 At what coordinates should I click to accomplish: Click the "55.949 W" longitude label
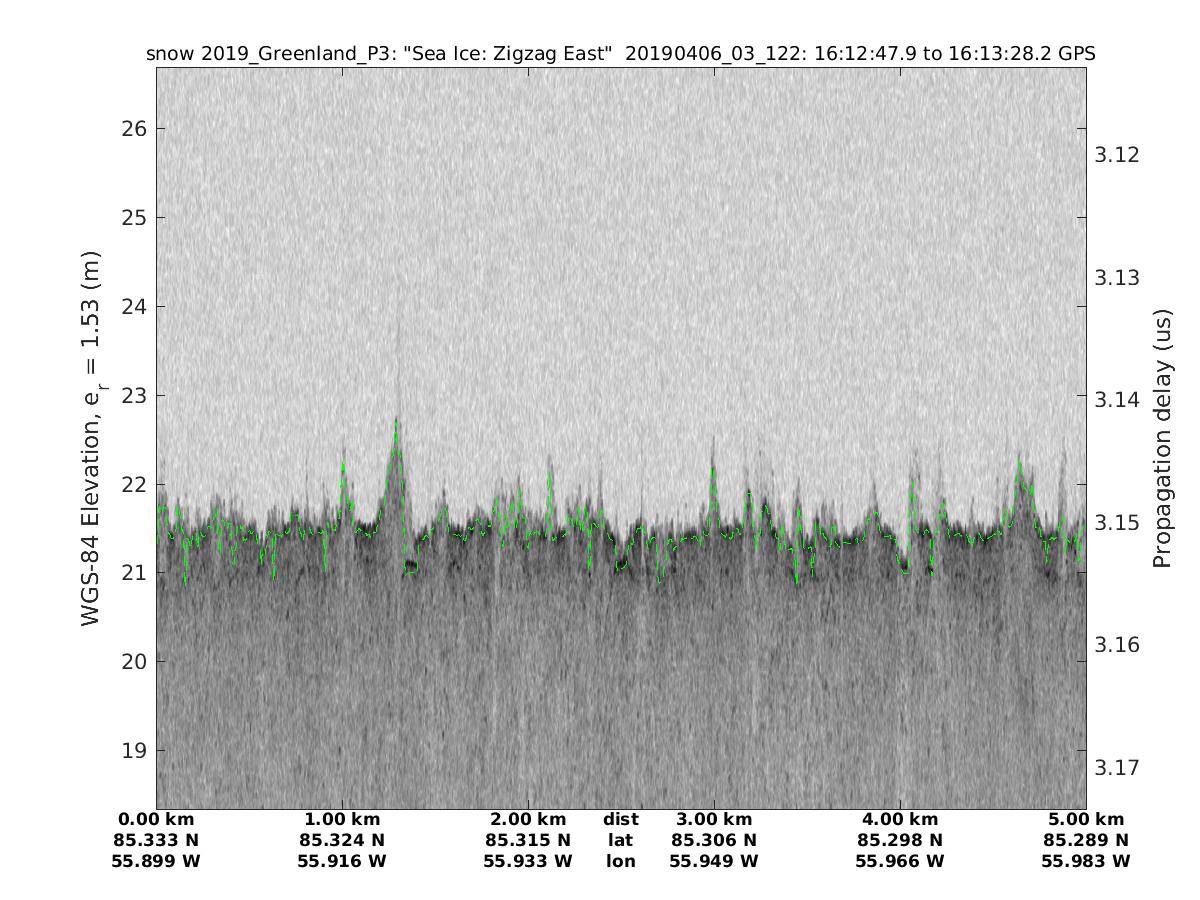point(714,861)
